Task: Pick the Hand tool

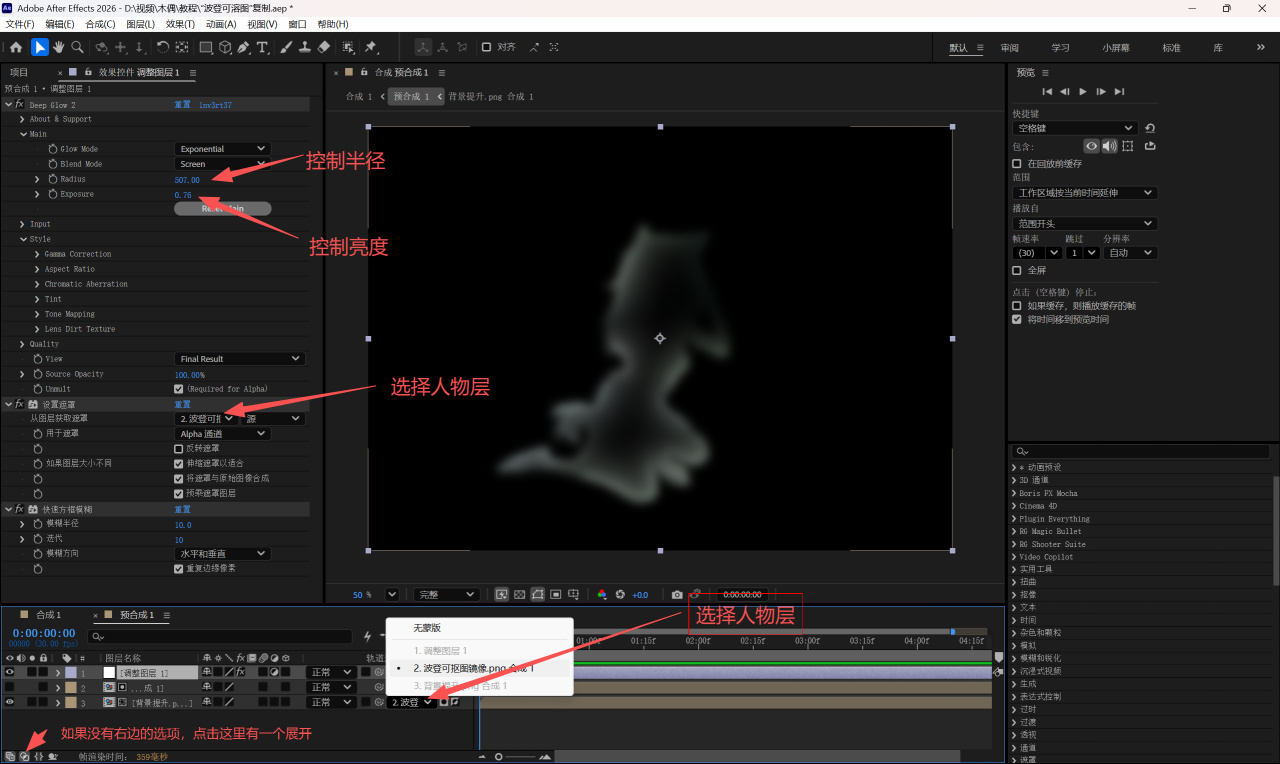Action: (59, 47)
